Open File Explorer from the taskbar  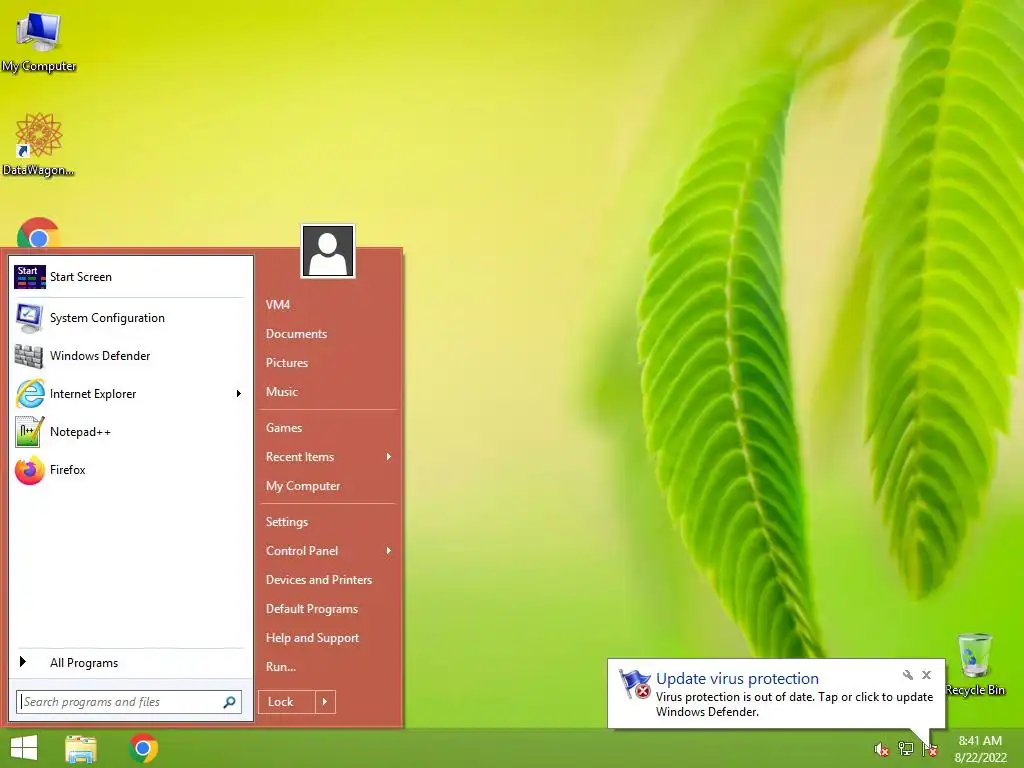tap(81, 748)
